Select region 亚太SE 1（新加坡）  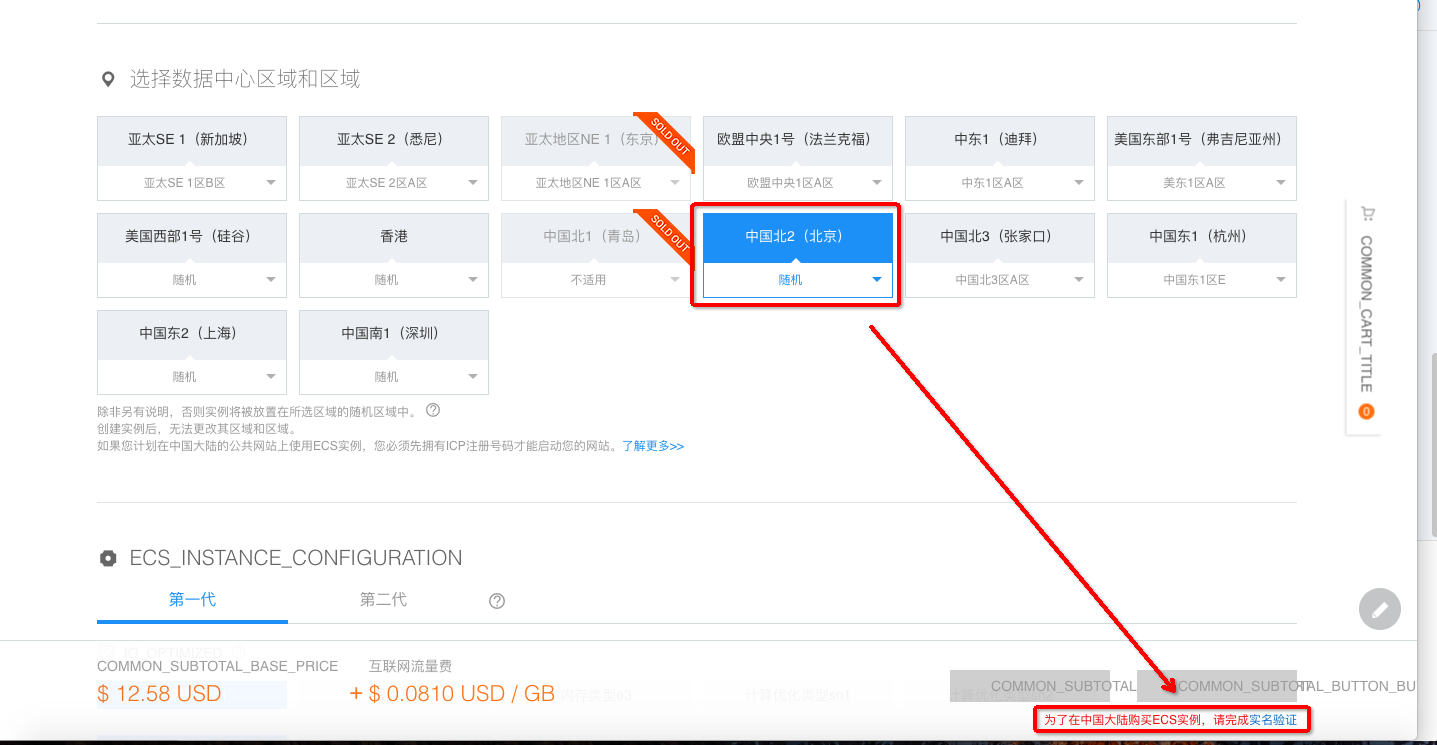192,140
